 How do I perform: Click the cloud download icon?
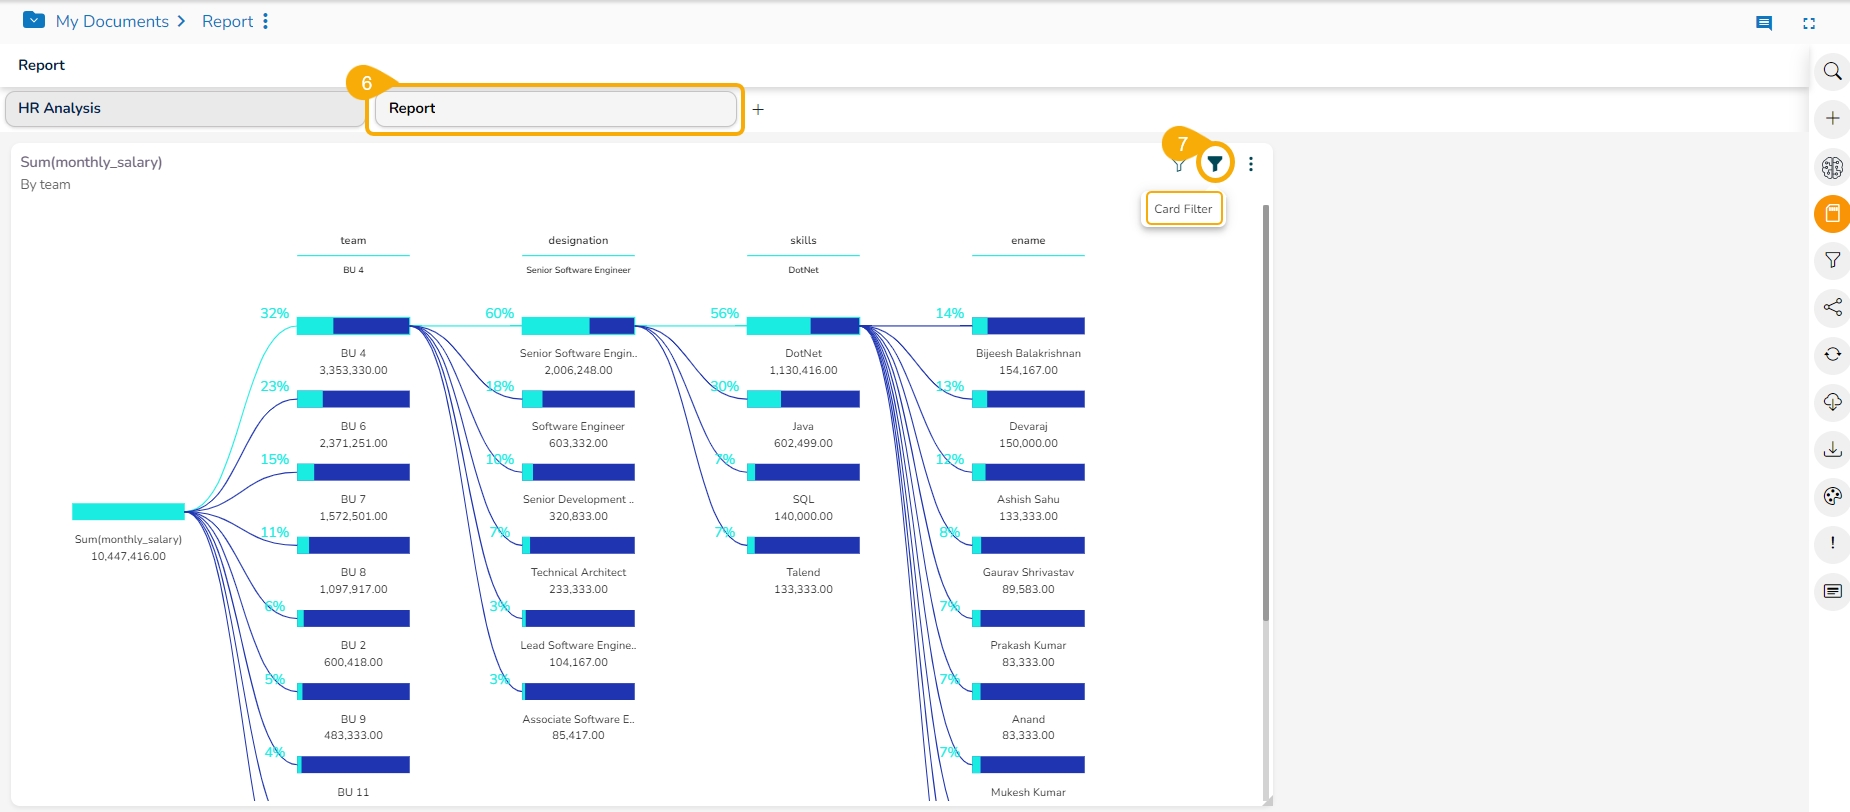(x=1832, y=402)
